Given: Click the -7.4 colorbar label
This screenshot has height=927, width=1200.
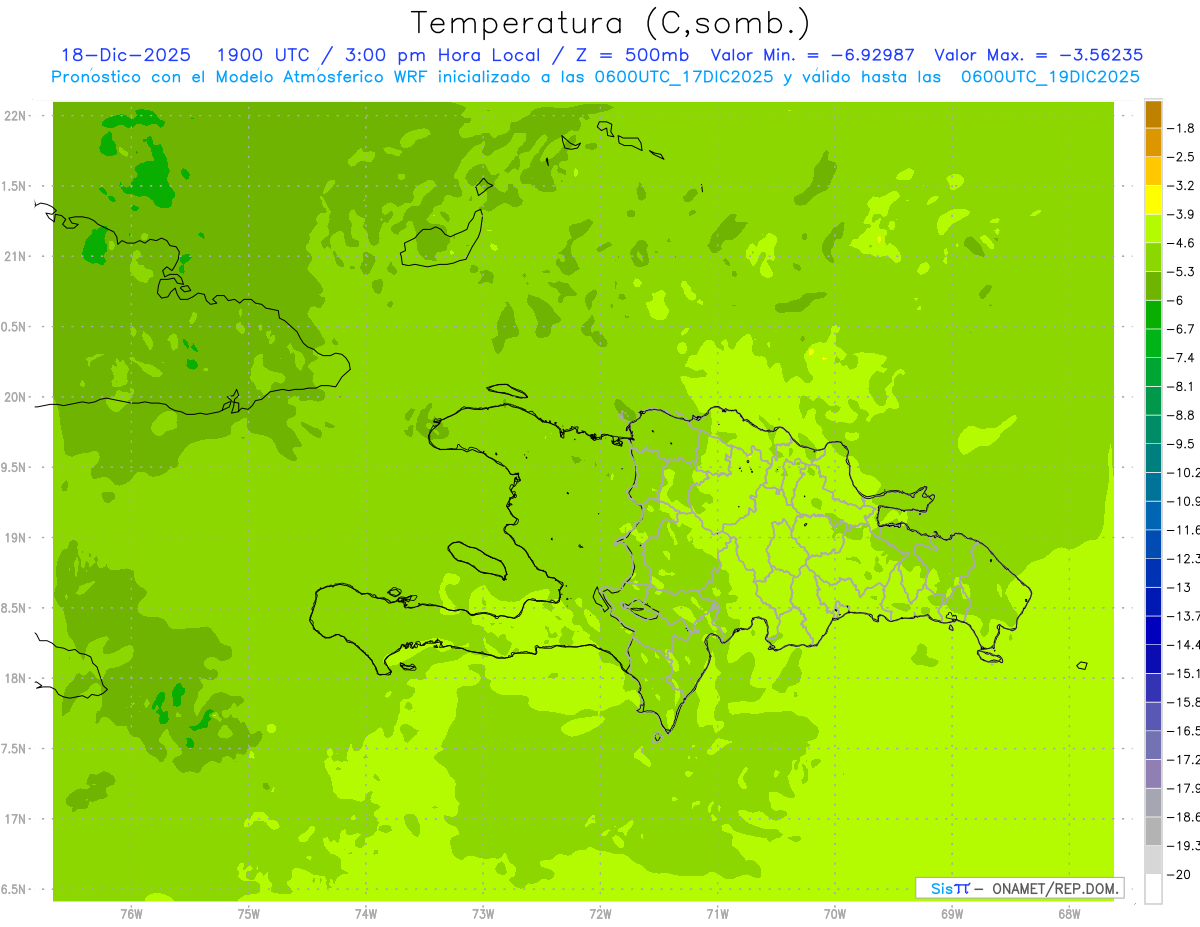Looking at the screenshot, I should tap(1182, 358).
